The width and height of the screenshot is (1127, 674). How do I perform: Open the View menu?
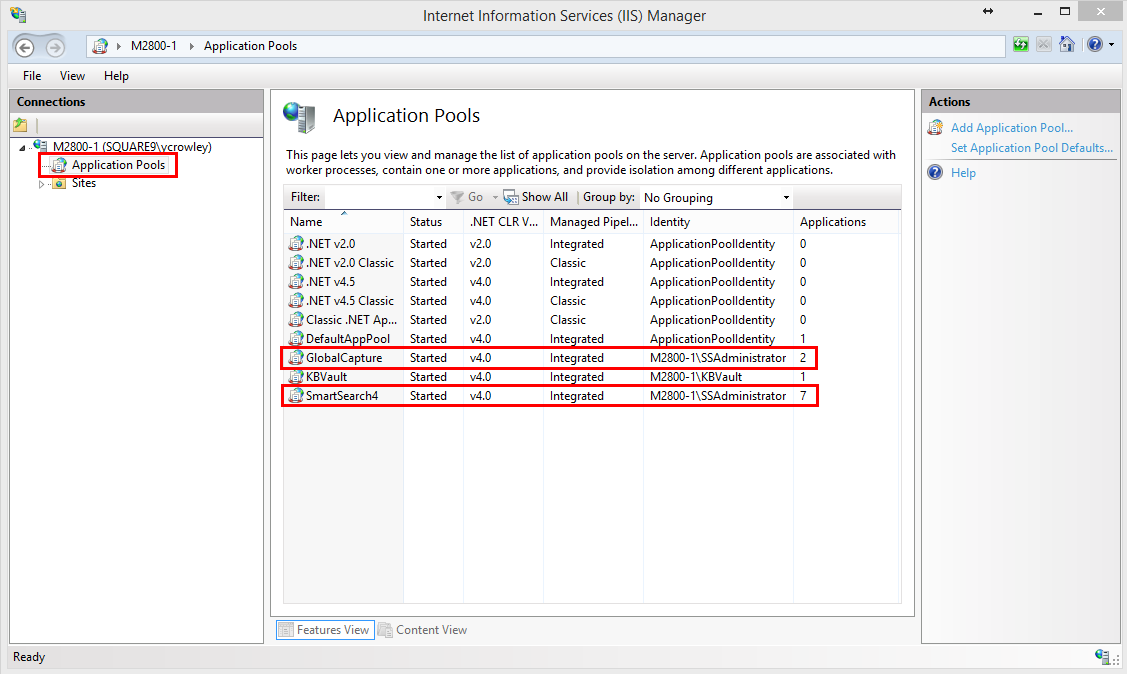pyautogui.click(x=71, y=75)
